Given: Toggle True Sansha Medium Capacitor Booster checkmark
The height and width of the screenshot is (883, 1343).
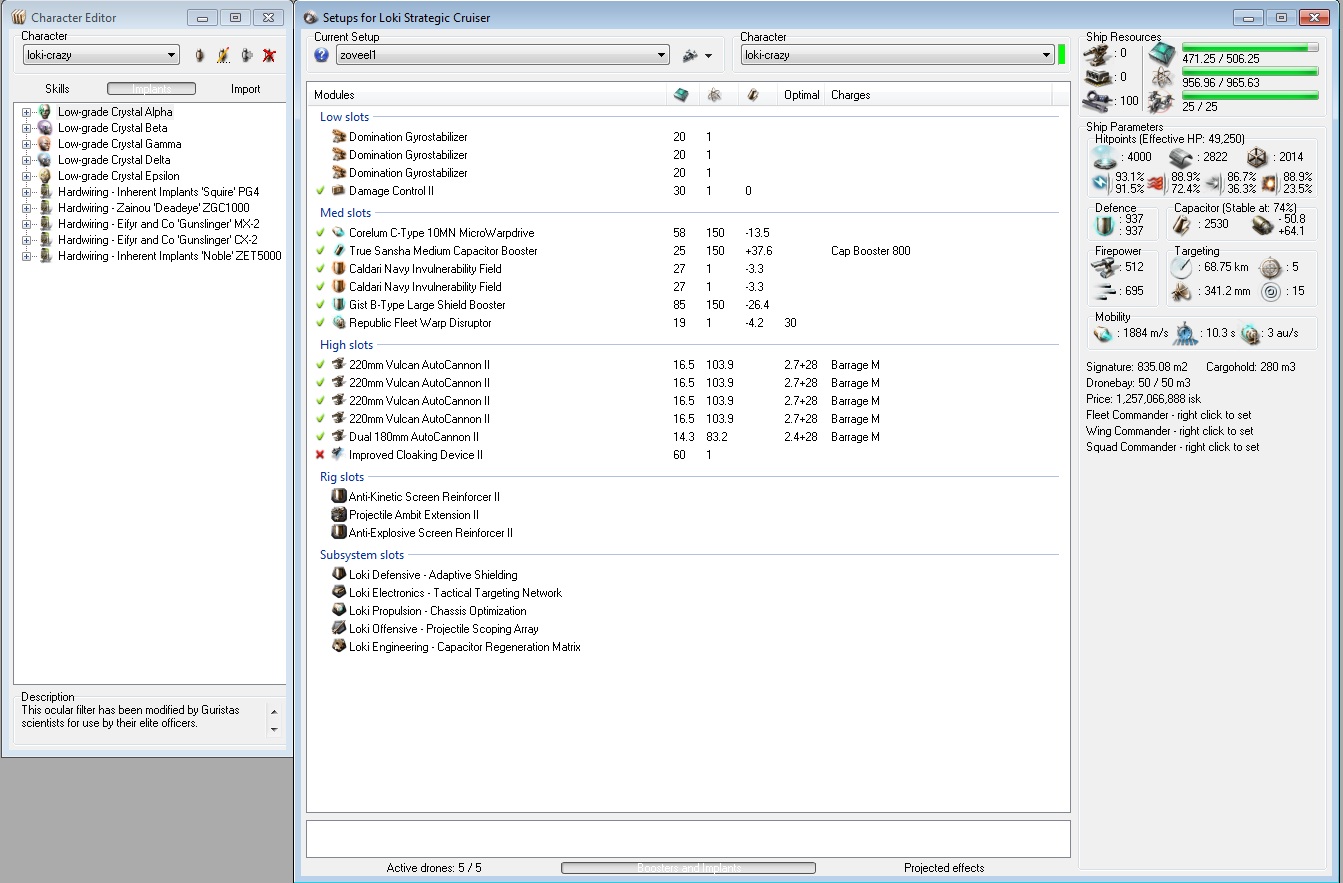Looking at the screenshot, I should click(x=320, y=251).
